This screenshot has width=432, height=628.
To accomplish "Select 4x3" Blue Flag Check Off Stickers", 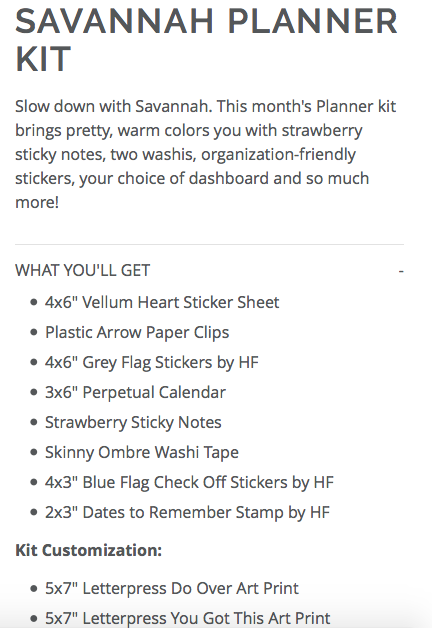I will pyautogui.click(x=189, y=483).
